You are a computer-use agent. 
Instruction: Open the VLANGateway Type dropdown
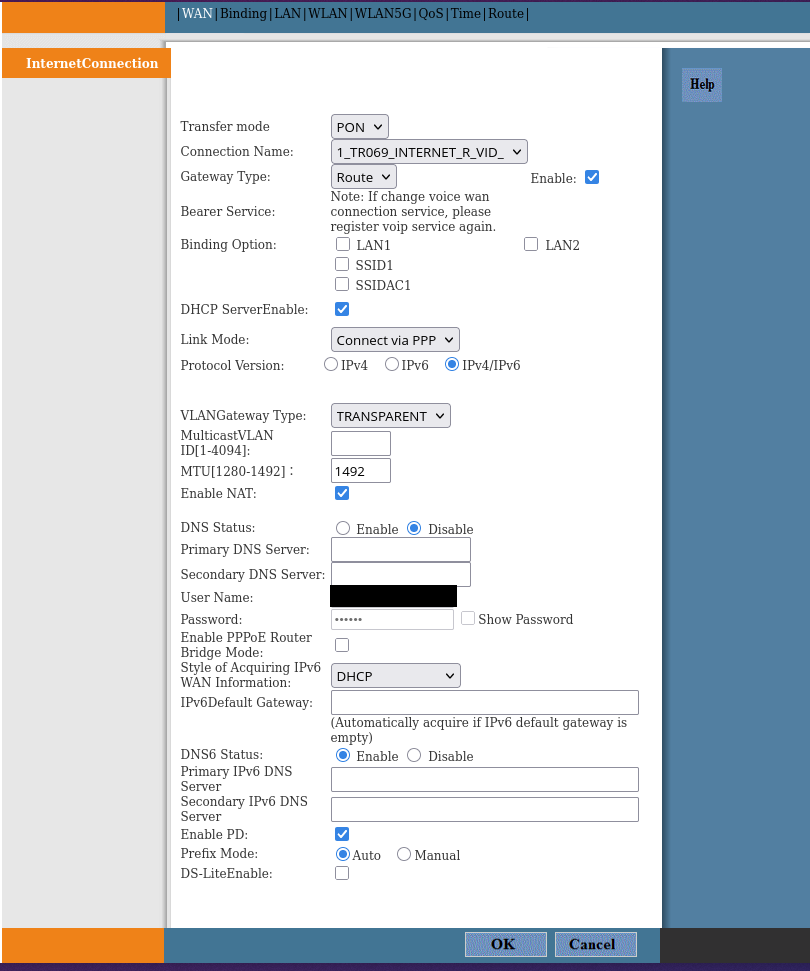point(390,415)
